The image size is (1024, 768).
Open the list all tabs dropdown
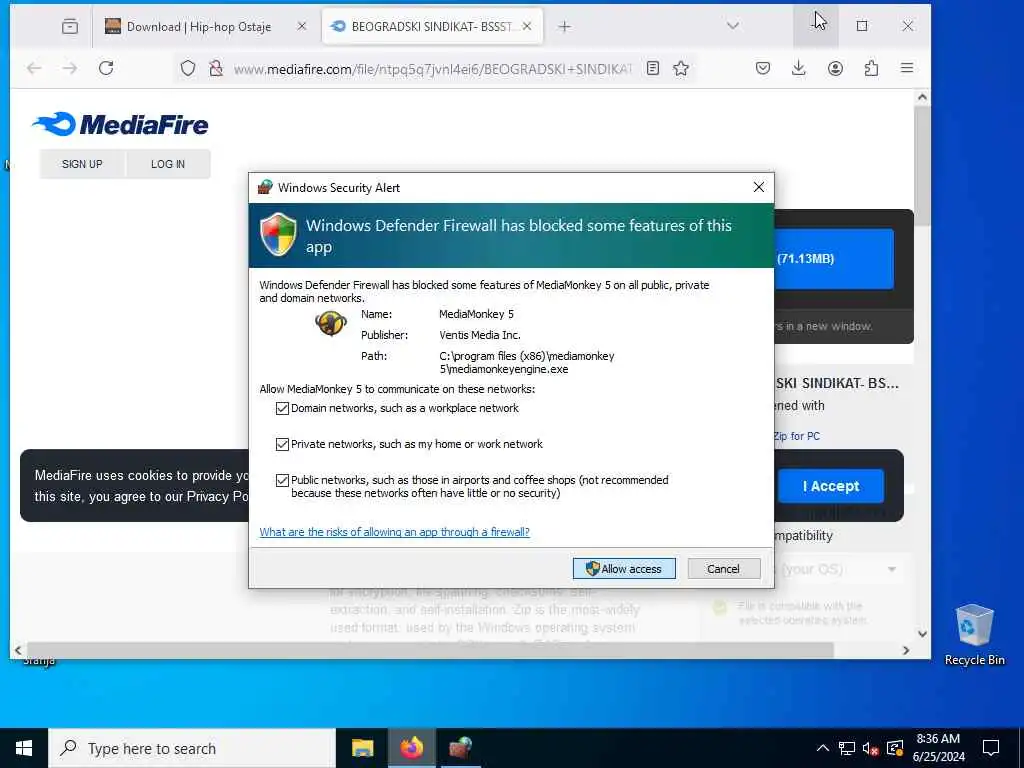click(x=733, y=26)
